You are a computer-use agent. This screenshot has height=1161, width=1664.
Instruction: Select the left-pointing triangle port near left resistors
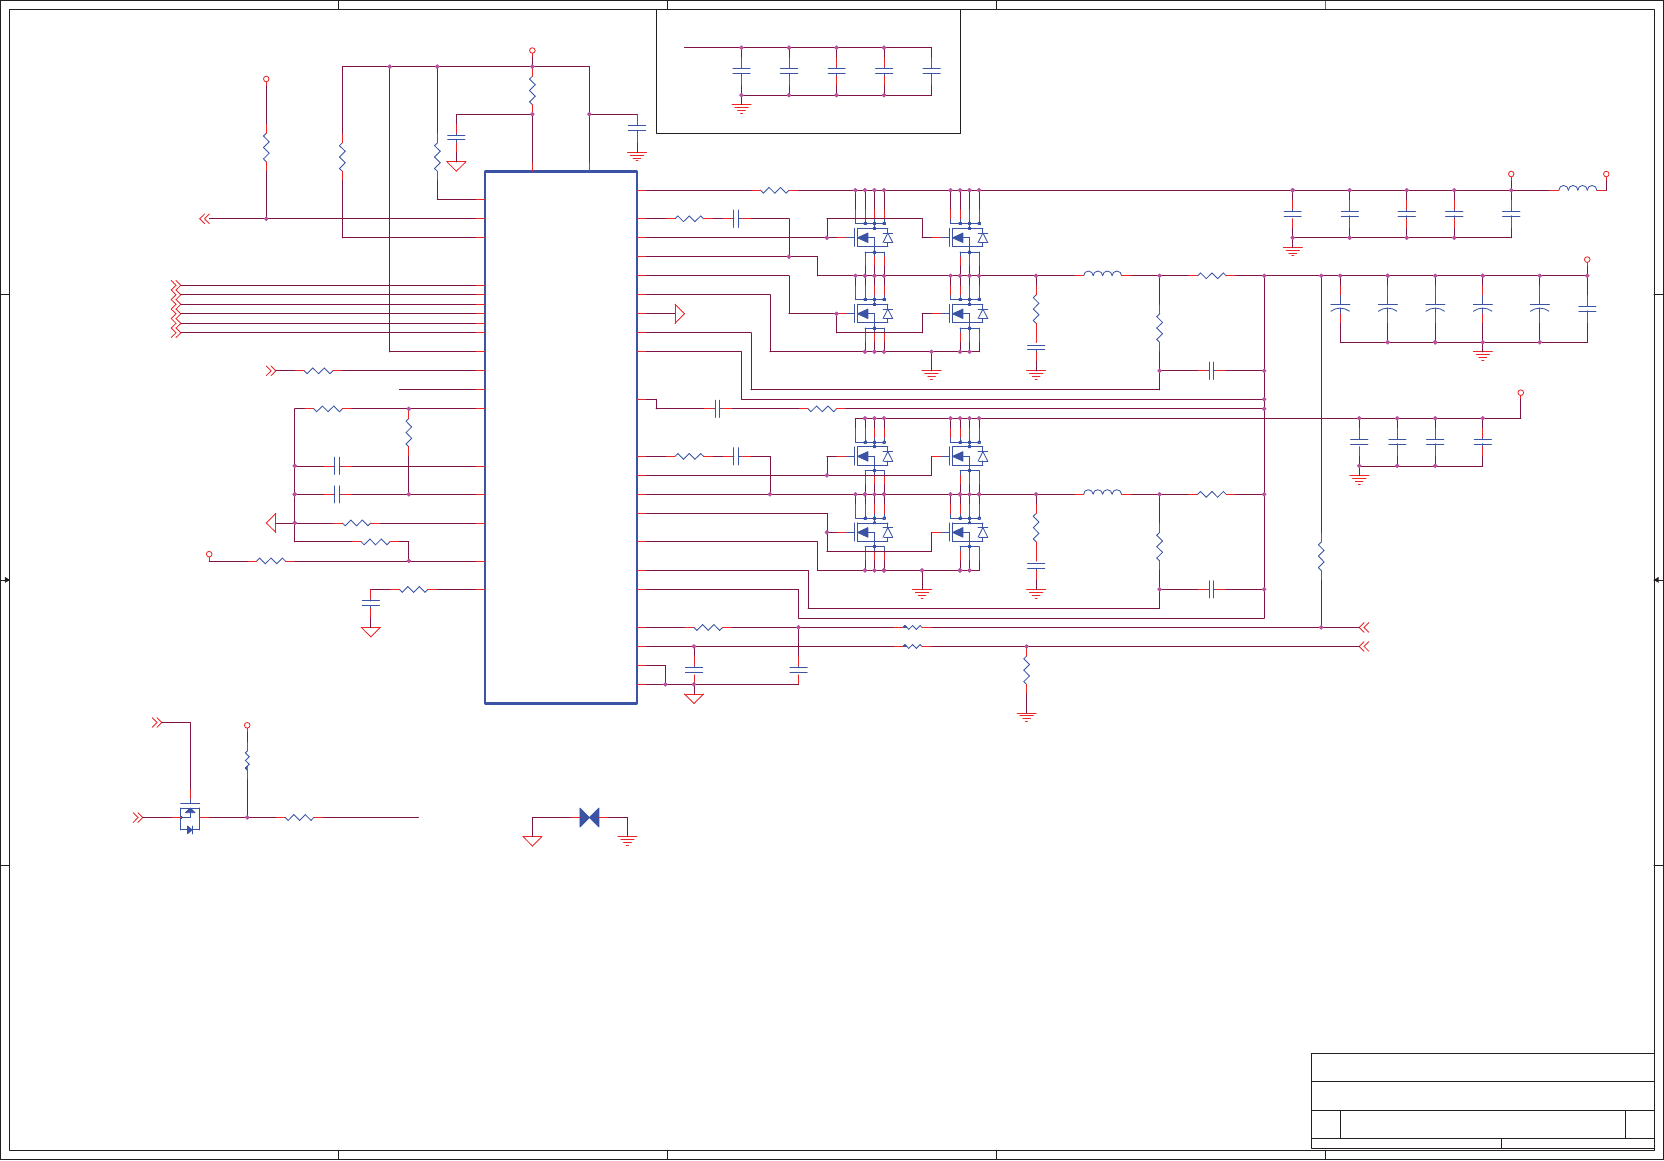[271, 523]
